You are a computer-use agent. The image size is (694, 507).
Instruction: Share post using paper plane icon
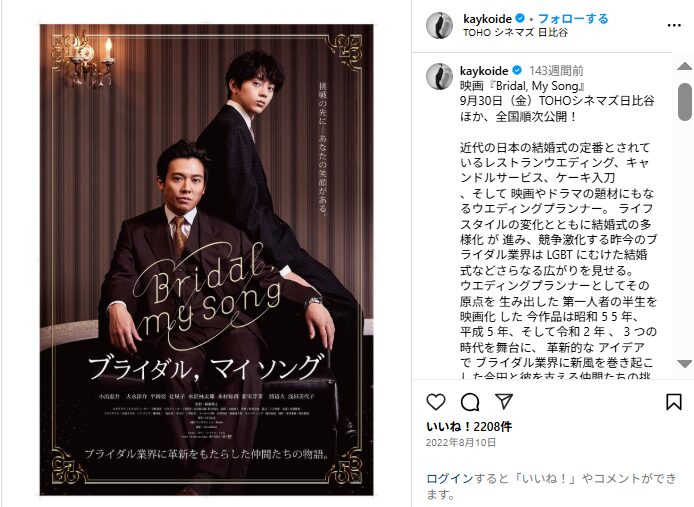coord(504,401)
